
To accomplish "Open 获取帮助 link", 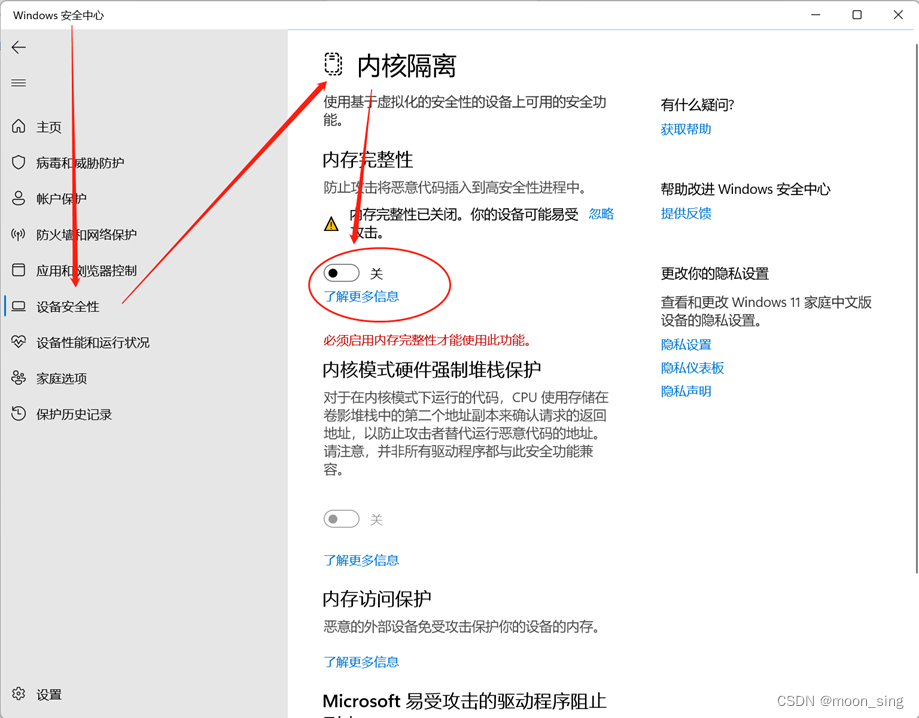I will (686, 128).
